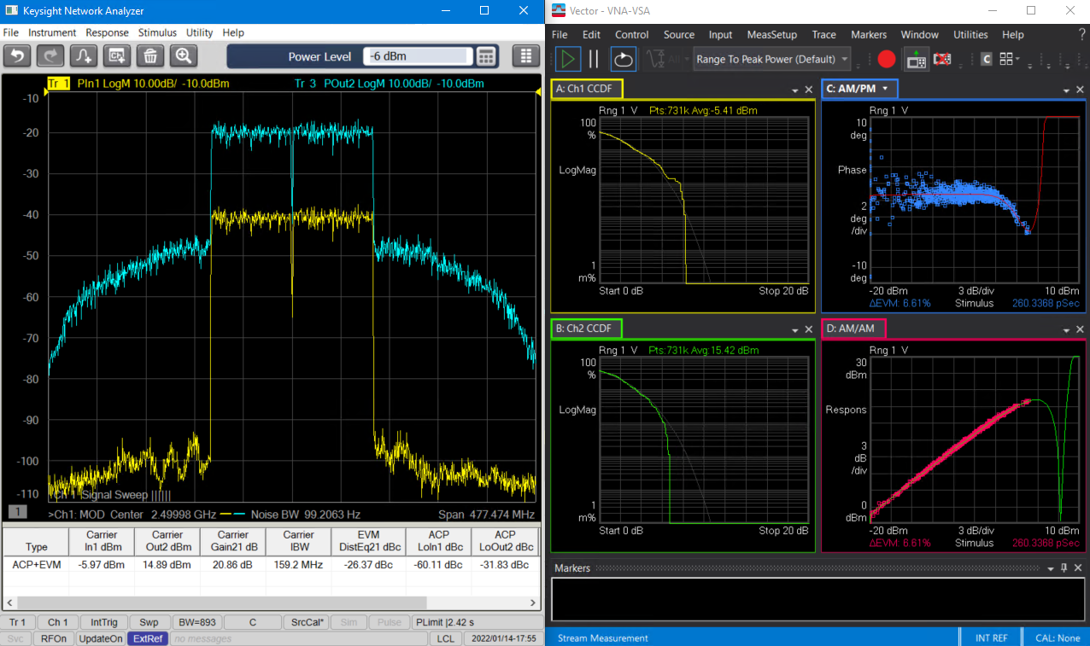The width and height of the screenshot is (1090, 646).
Task: Pause the measurement with the pause icon
Action: (595, 59)
